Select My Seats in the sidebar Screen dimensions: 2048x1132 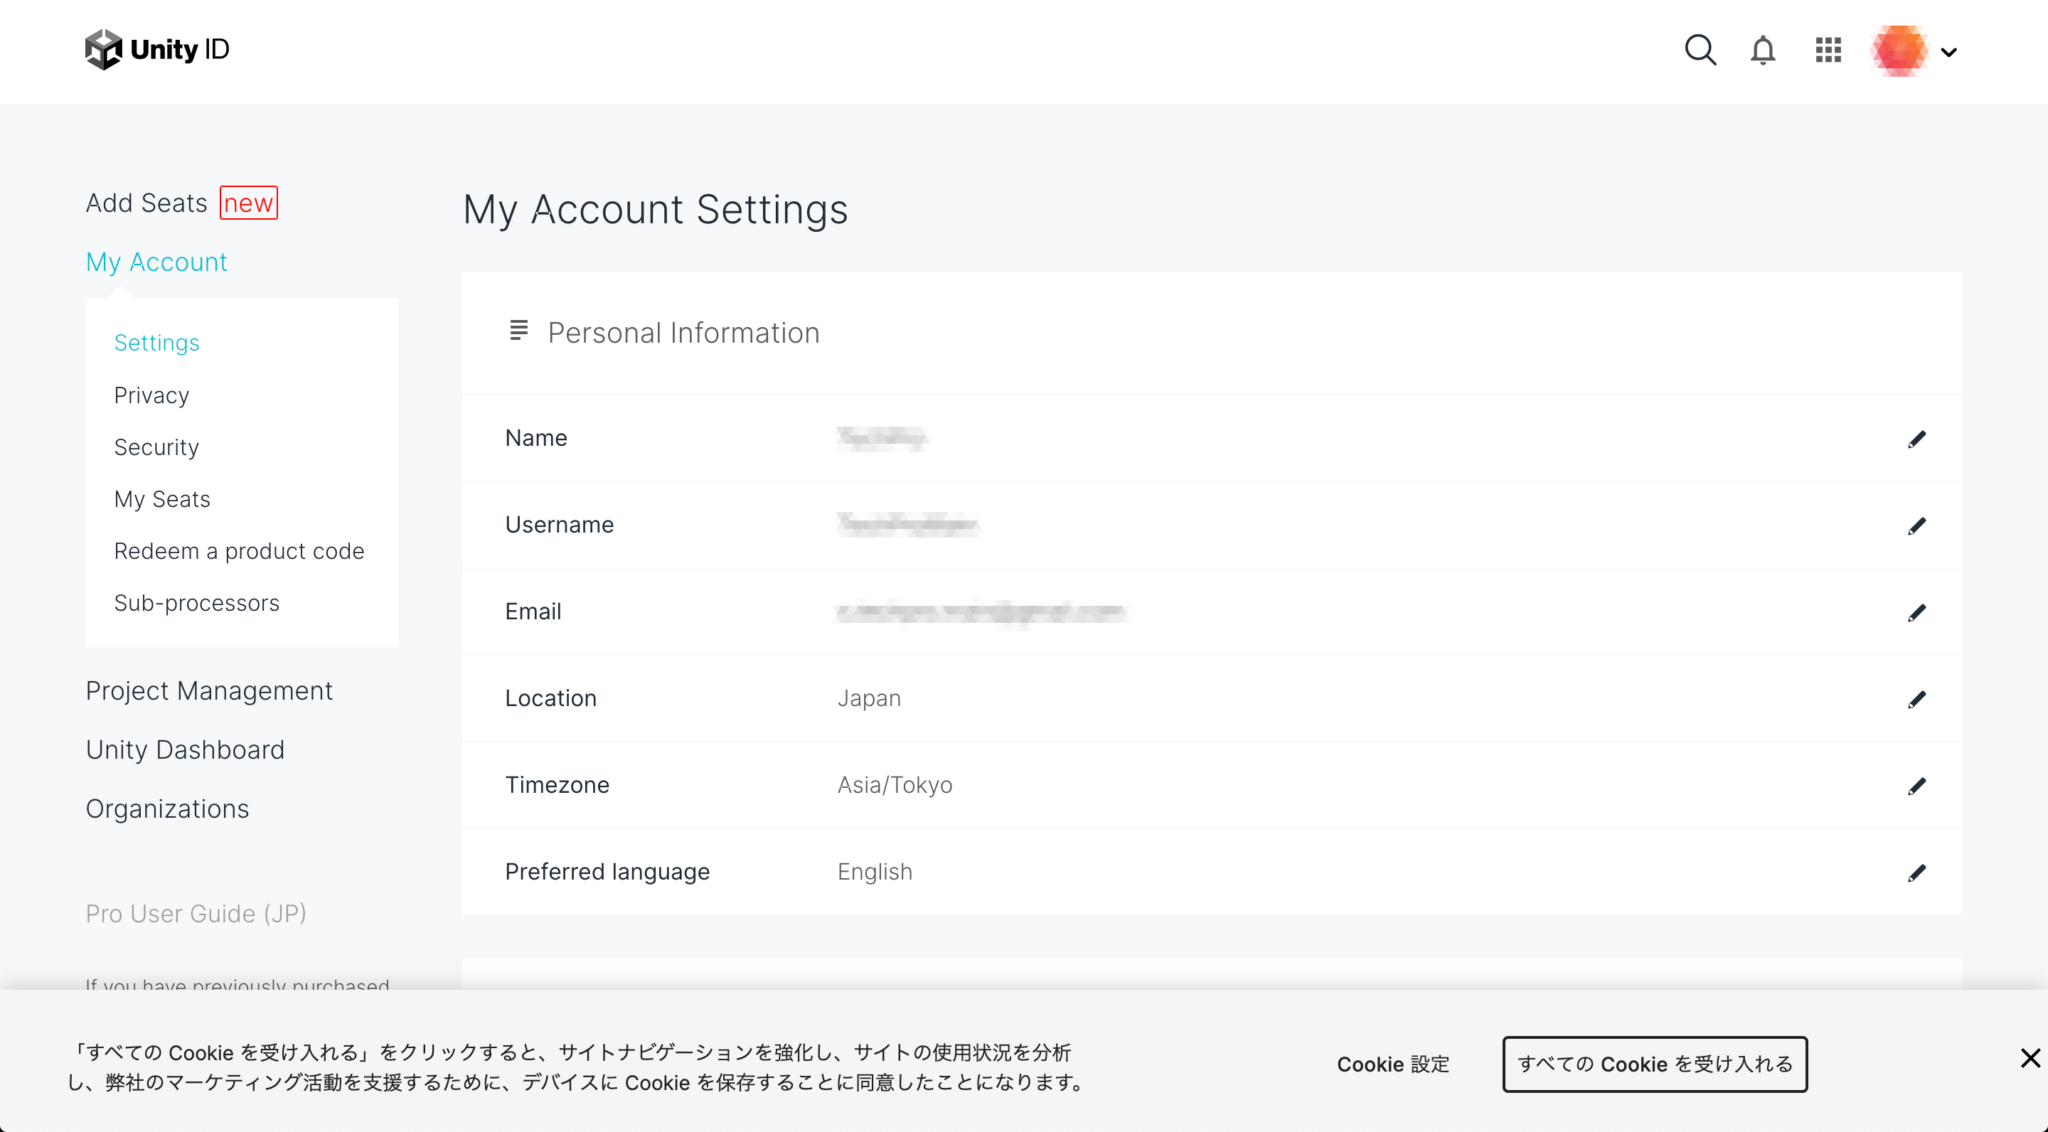coord(162,499)
